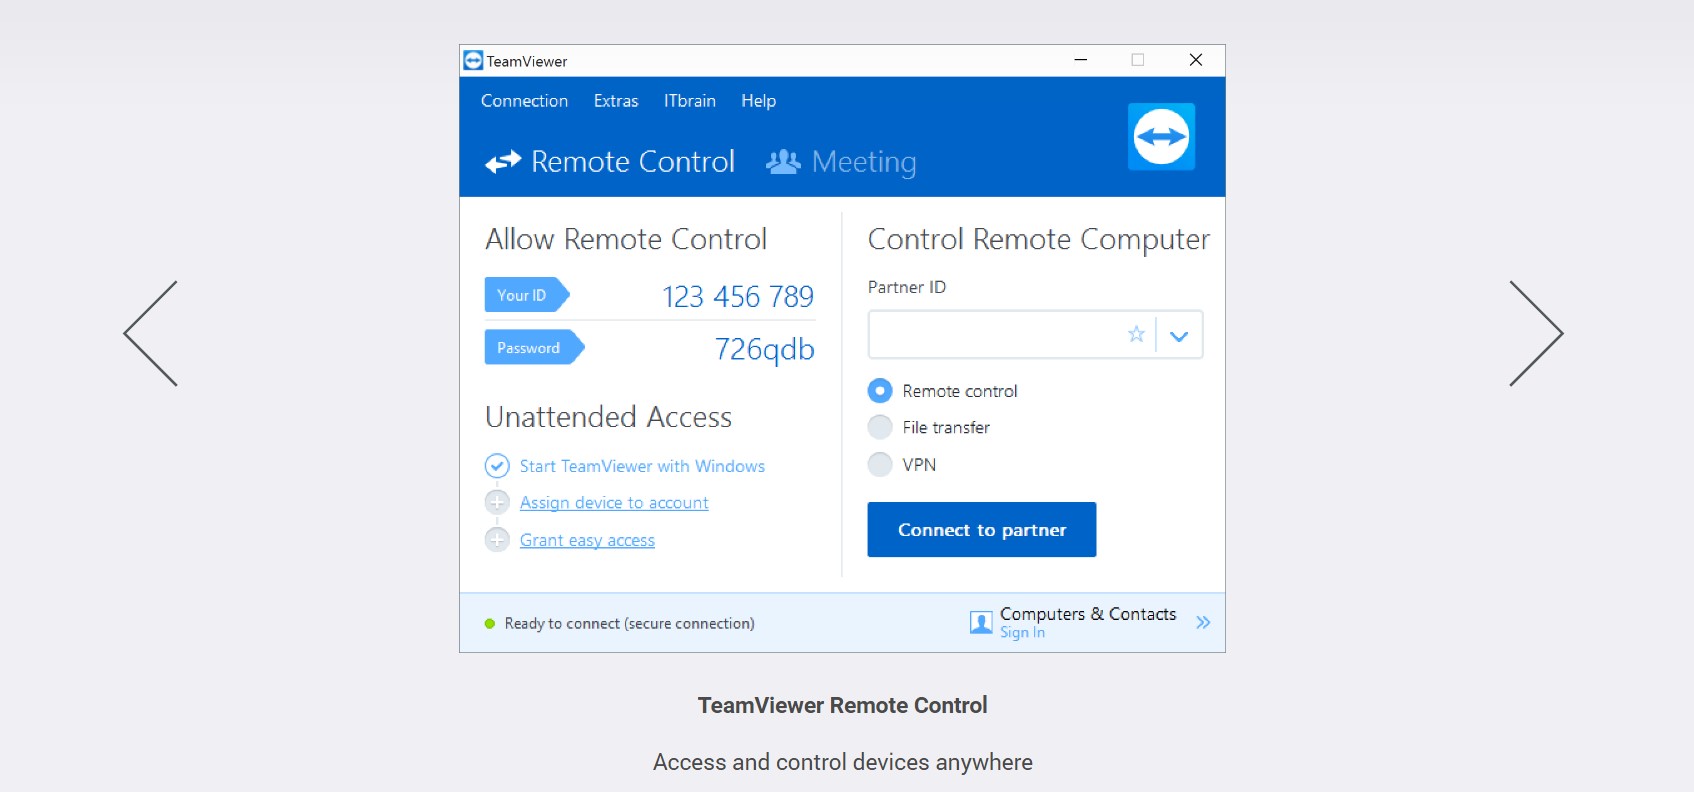This screenshot has width=1694, height=792.
Task: Select the Remote control radio option
Action: 880,391
